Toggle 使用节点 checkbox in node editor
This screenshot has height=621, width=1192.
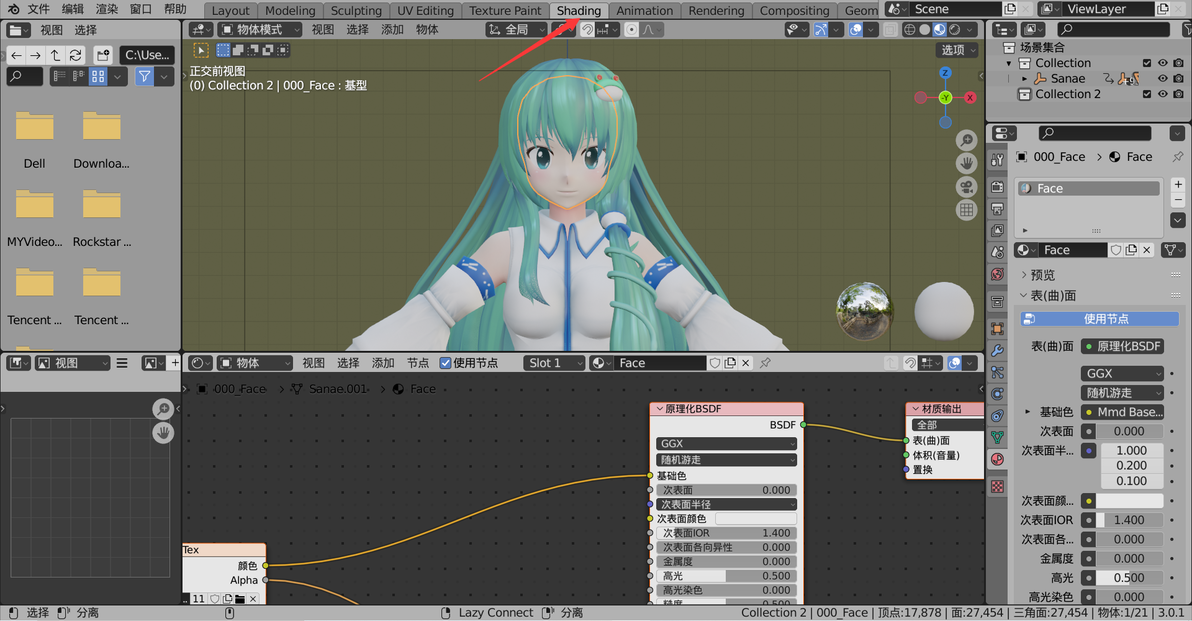tap(445, 363)
